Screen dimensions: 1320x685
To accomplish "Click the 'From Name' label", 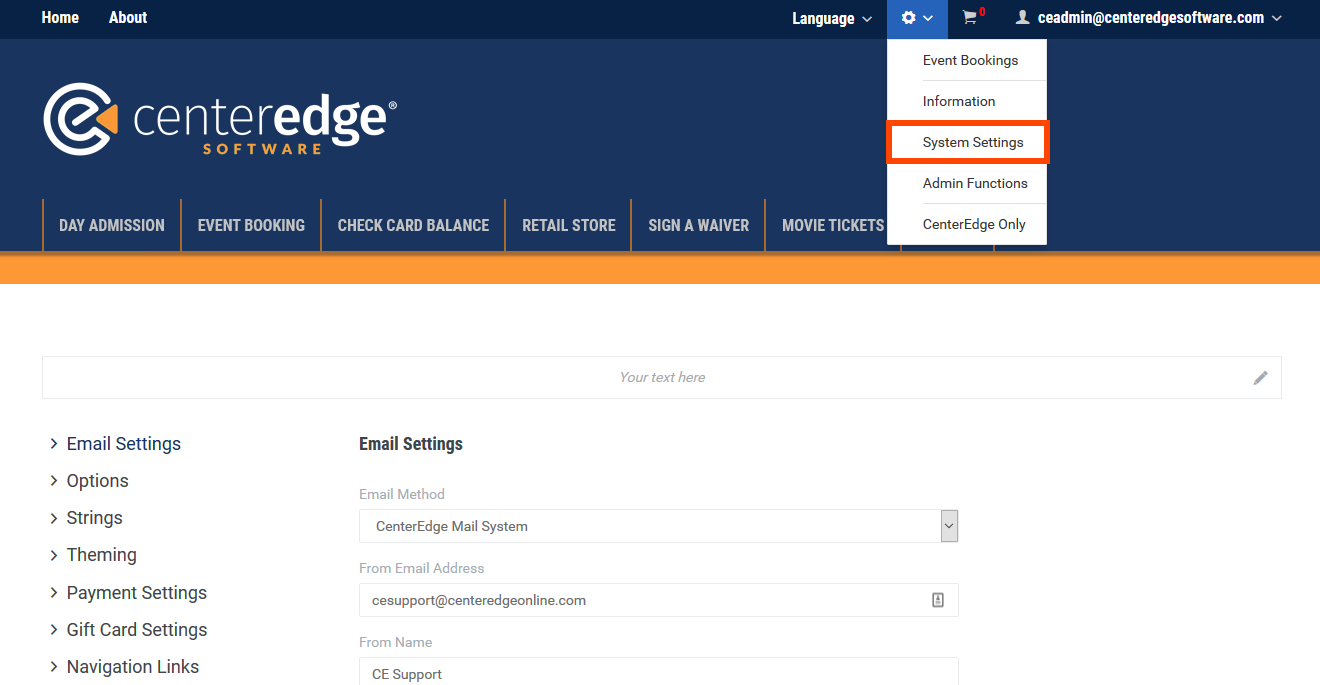I will (396, 642).
